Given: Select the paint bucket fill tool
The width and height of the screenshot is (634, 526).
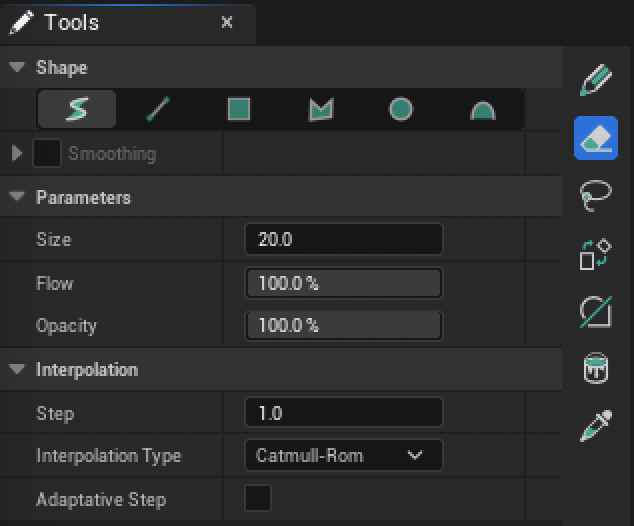Looking at the screenshot, I should (x=596, y=369).
